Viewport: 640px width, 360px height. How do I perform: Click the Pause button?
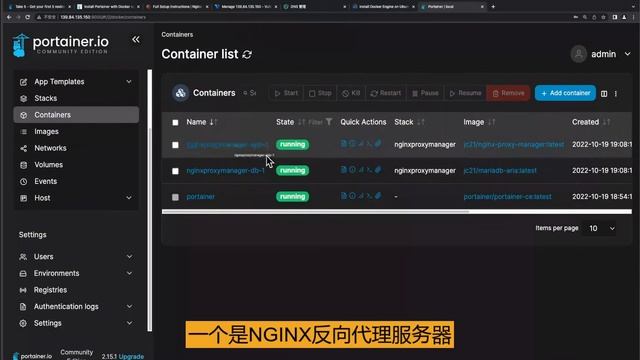point(425,93)
